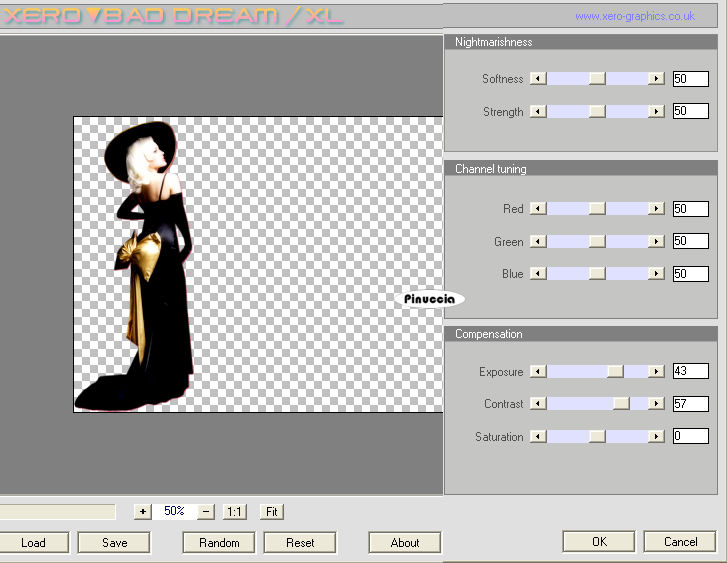Click the Saturation slider thumb
The image size is (727, 563).
click(597, 436)
